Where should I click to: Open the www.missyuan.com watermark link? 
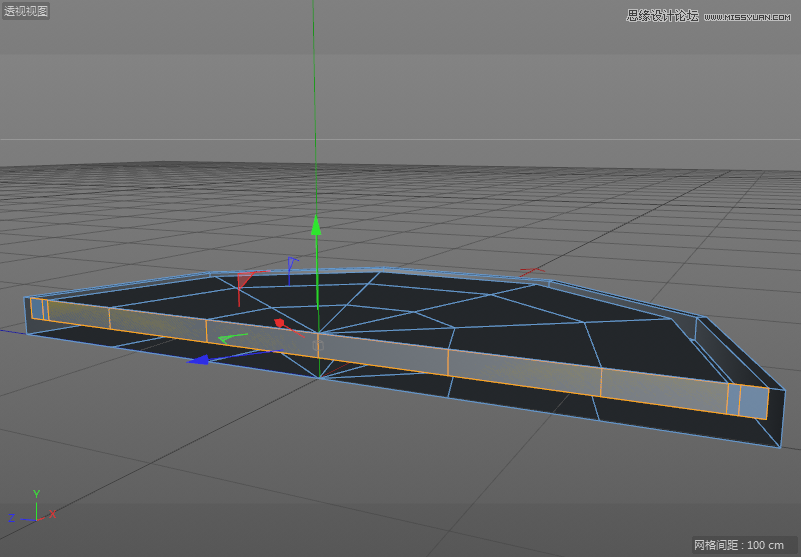click(x=750, y=16)
